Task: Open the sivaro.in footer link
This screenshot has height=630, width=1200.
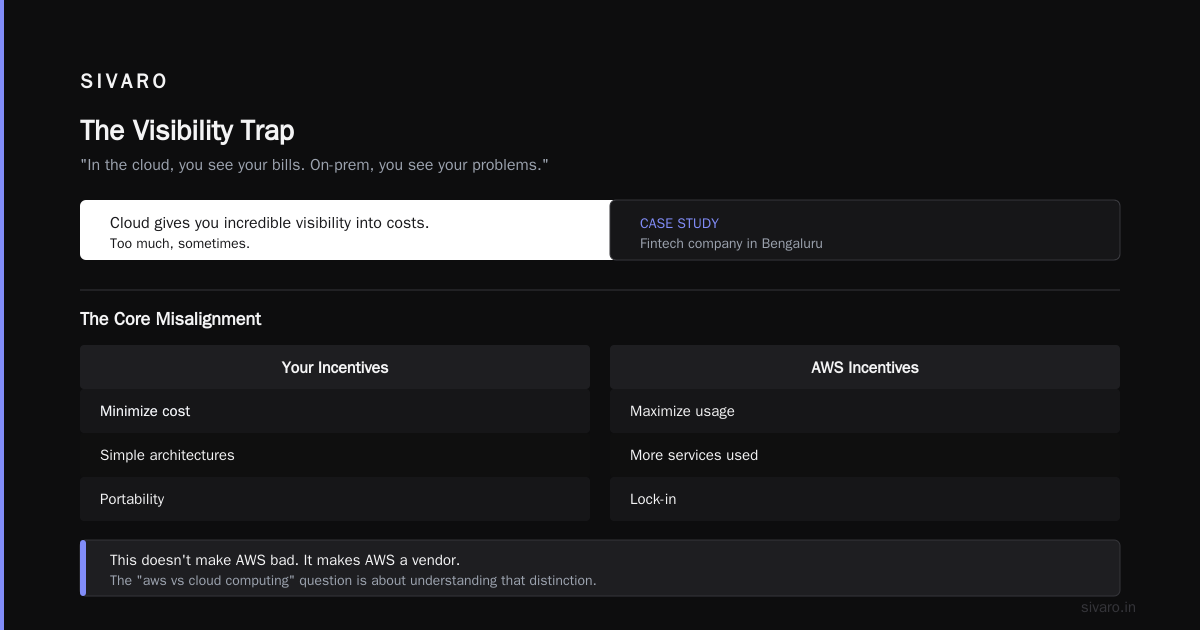Action: [x=1108, y=607]
